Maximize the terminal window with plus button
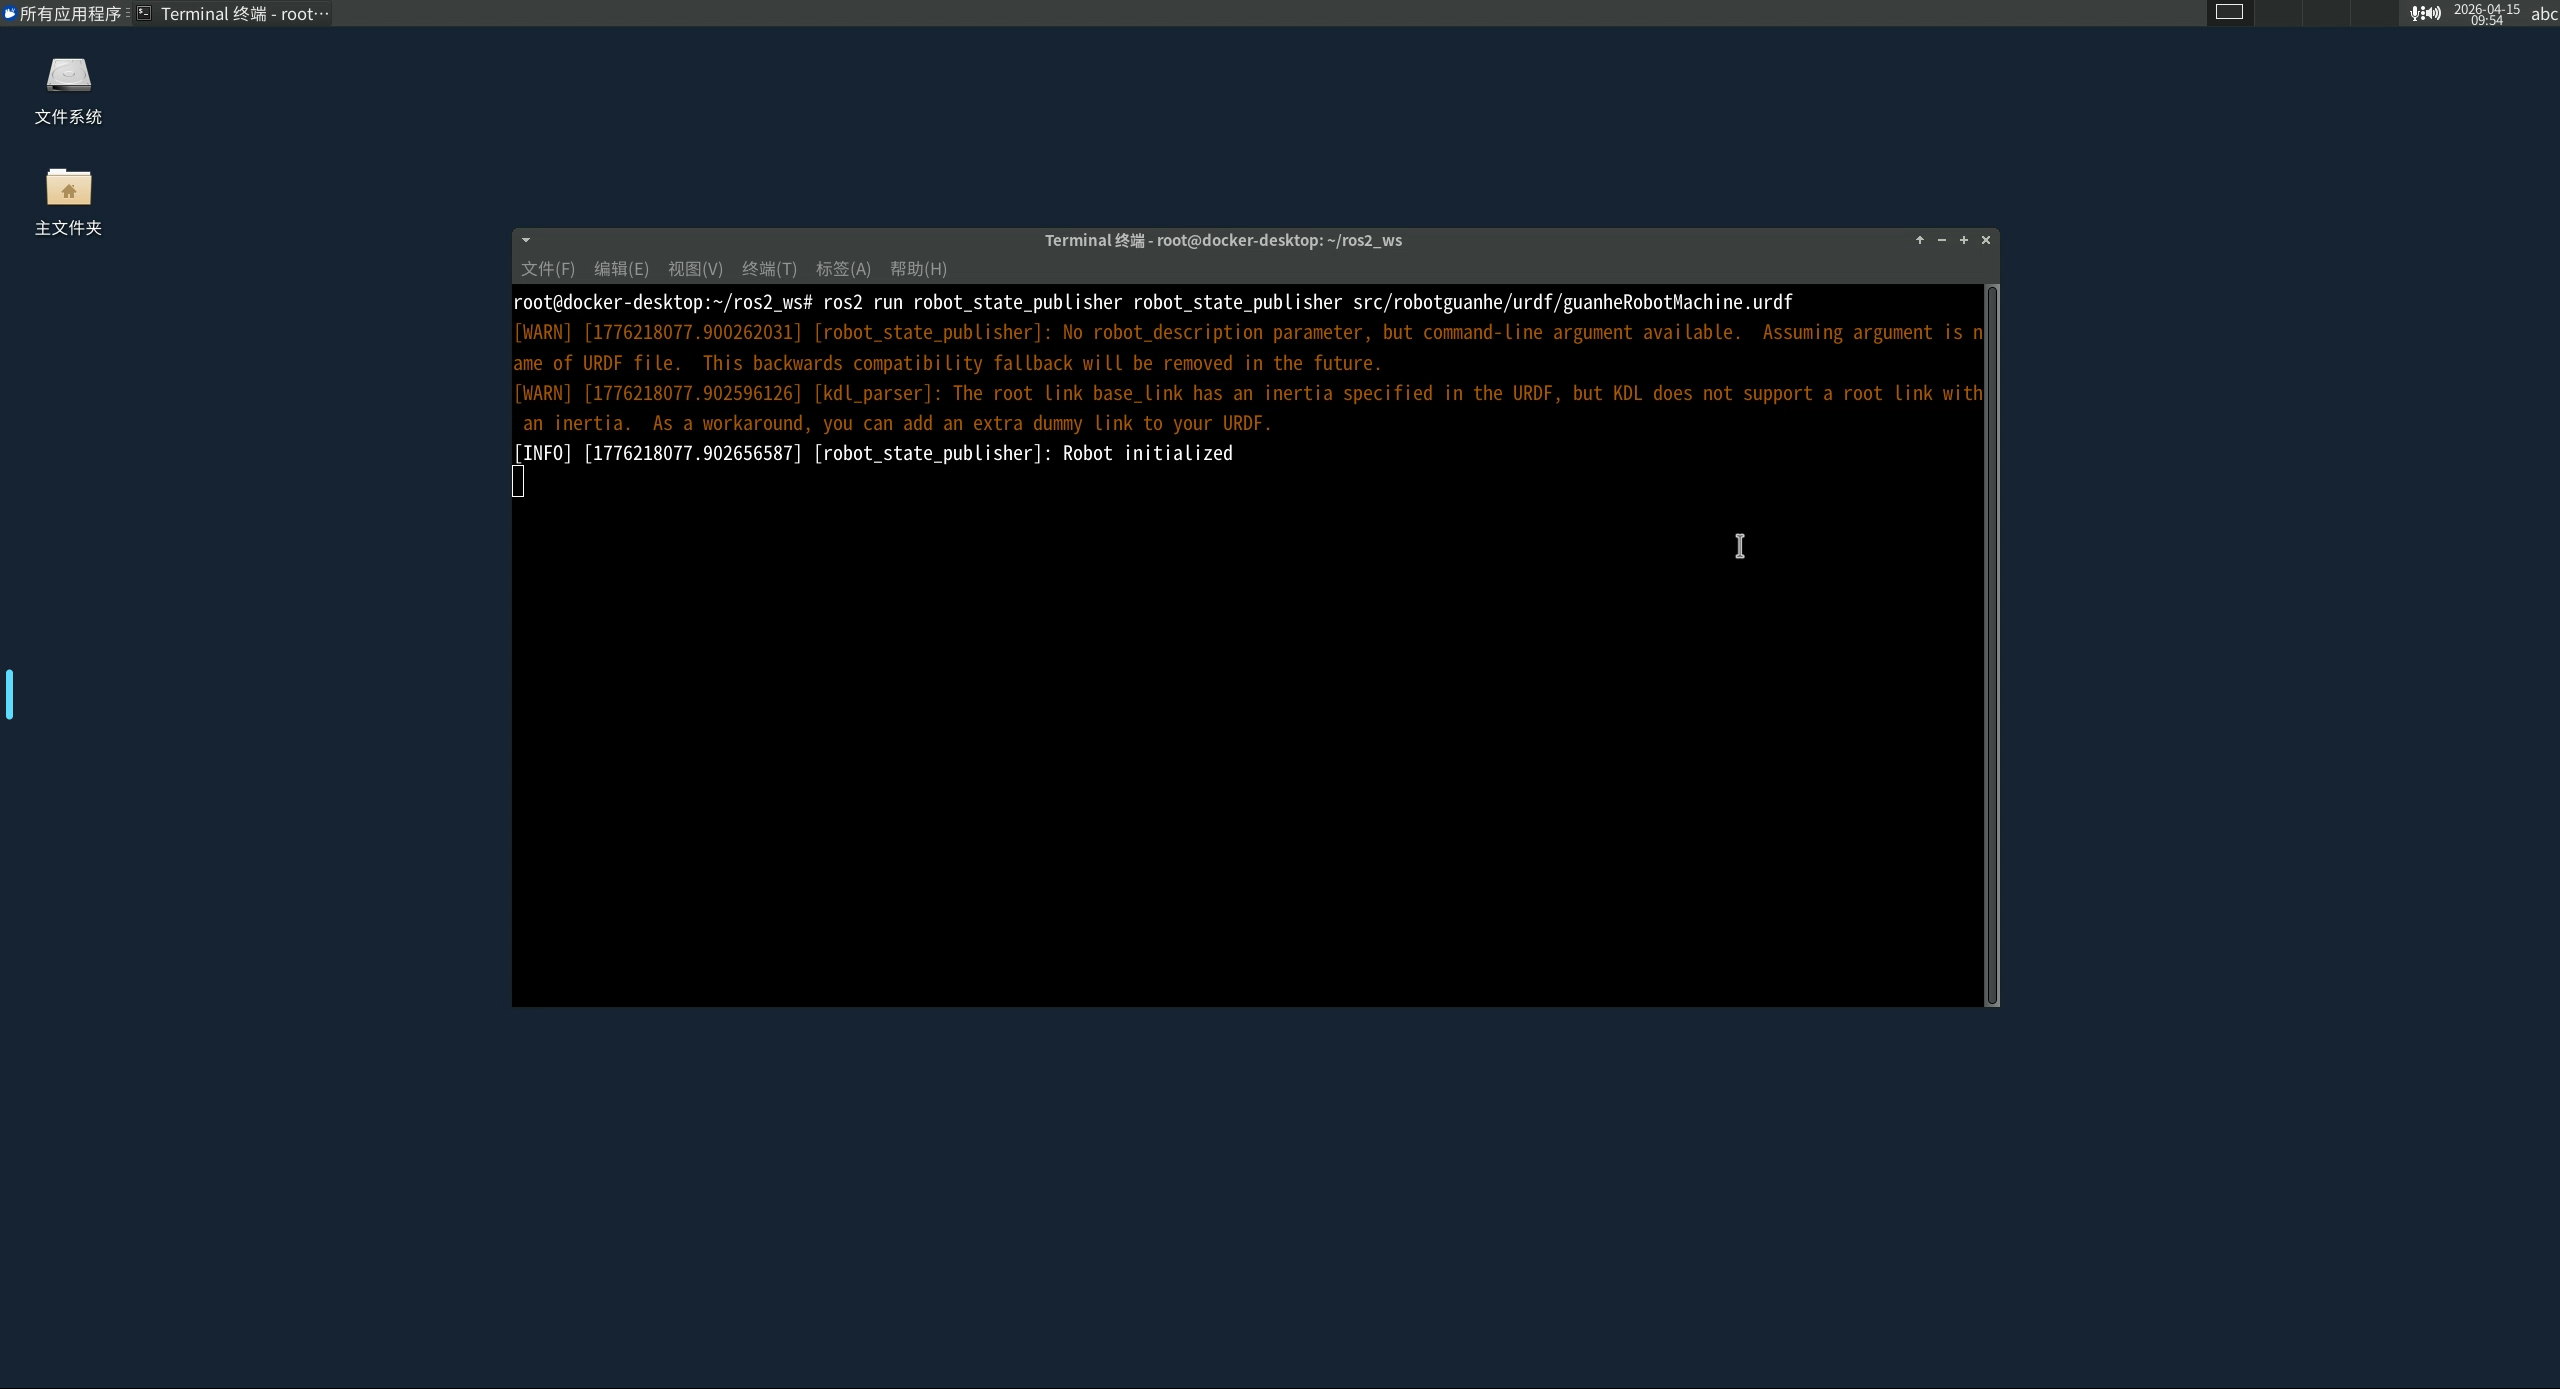The image size is (2560, 1389). 1963,240
